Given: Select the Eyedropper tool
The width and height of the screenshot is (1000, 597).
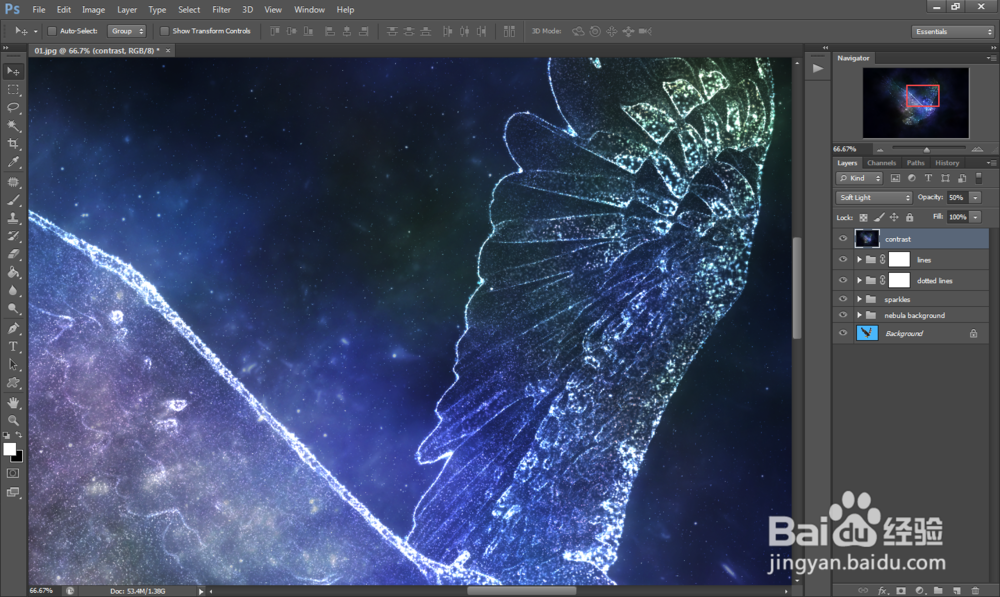Looking at the screenshot, I should click(x=13, y=162).
